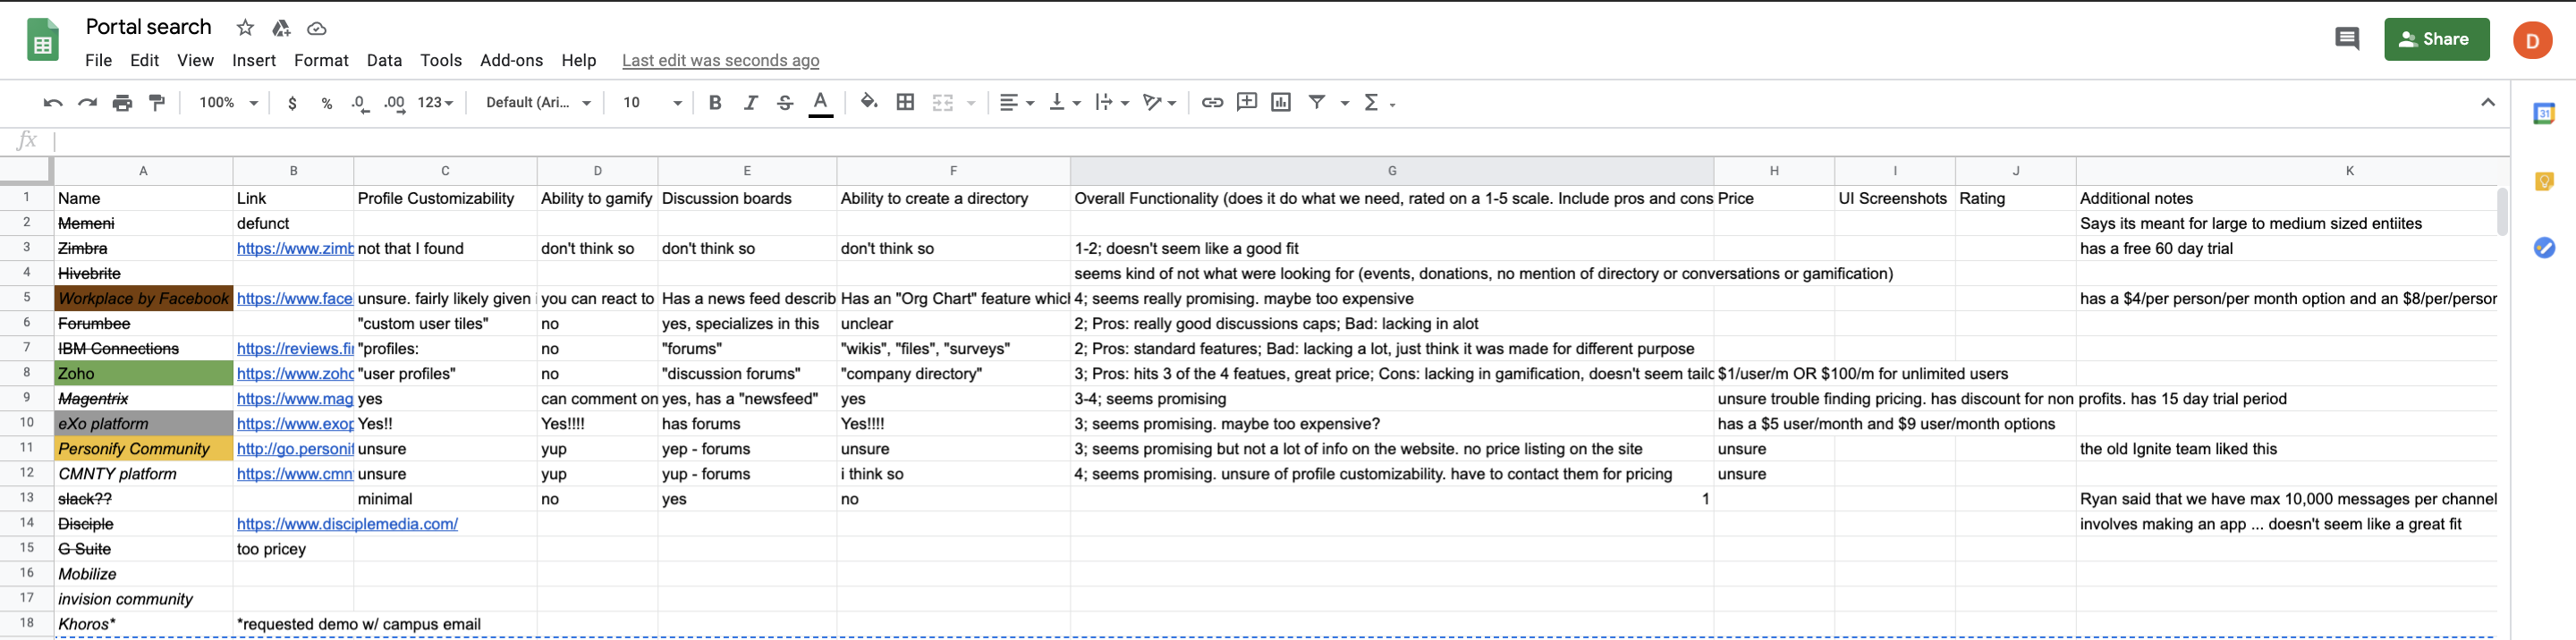This screenshot has width=2576, height=640.
Task: Click the Portal search title
Action: point(148,27)
